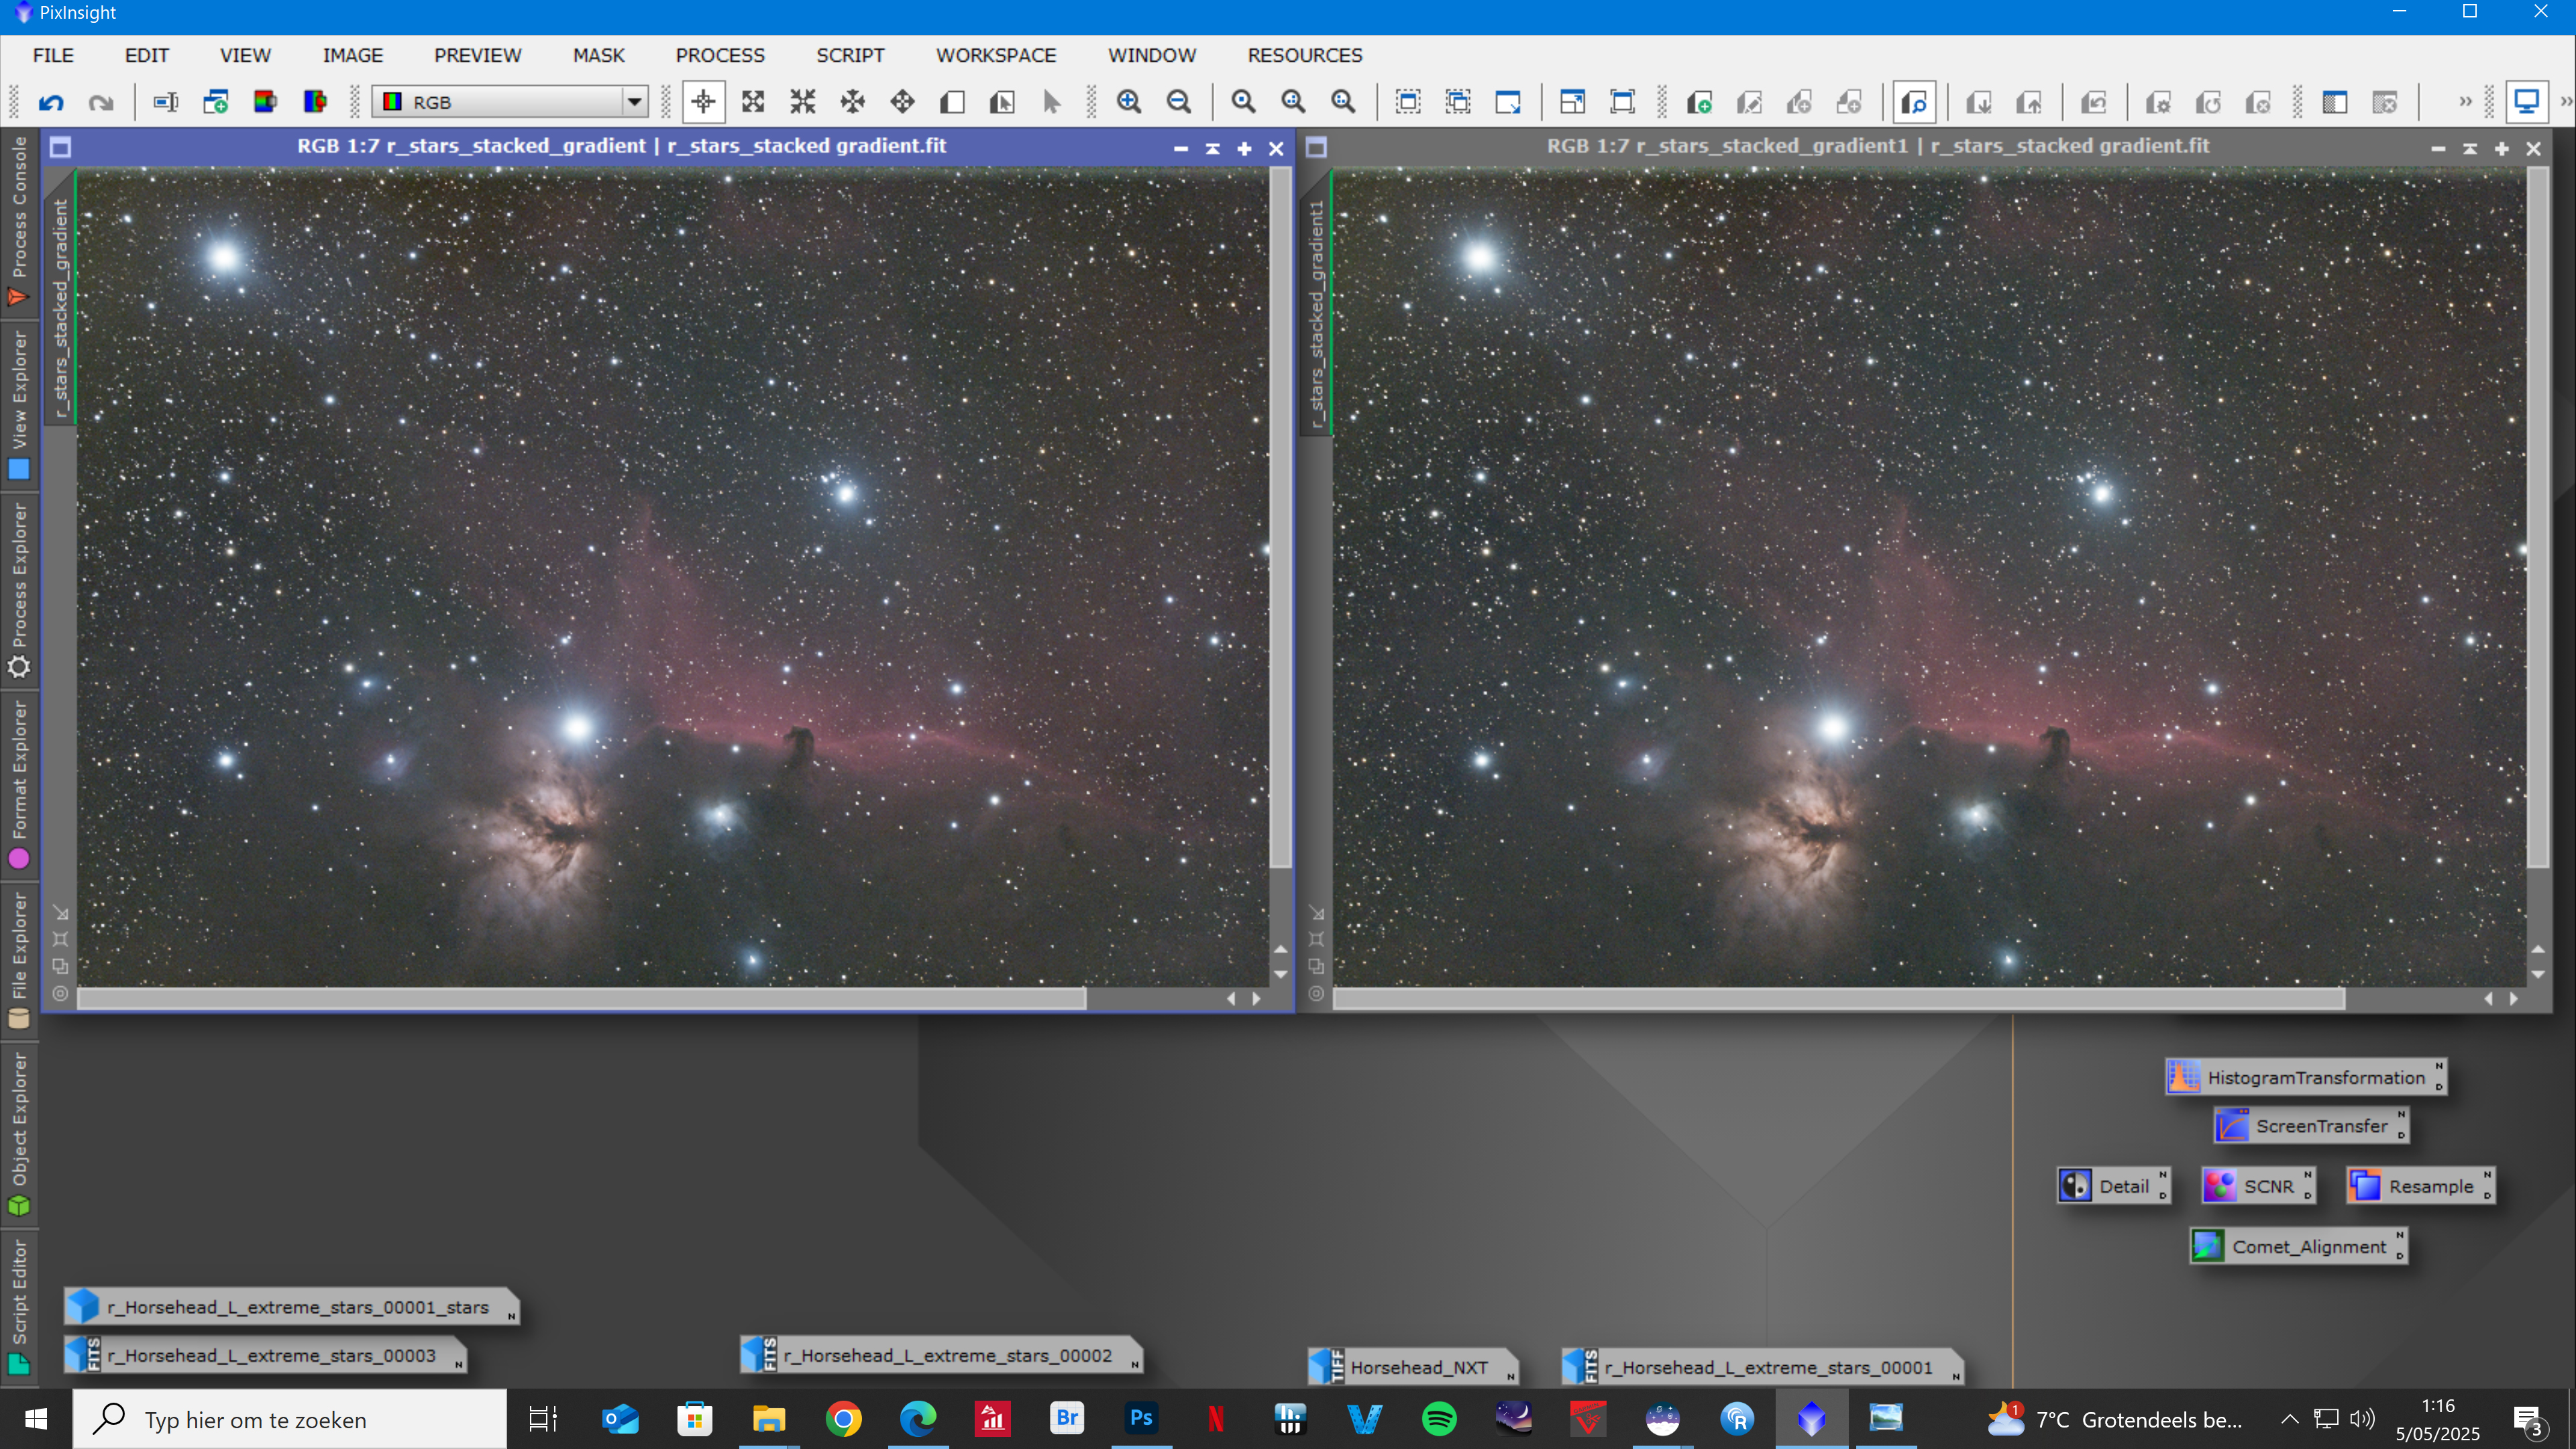
Task: Click the Zoom Out magnifier icon
Action: click(1179, 102)
